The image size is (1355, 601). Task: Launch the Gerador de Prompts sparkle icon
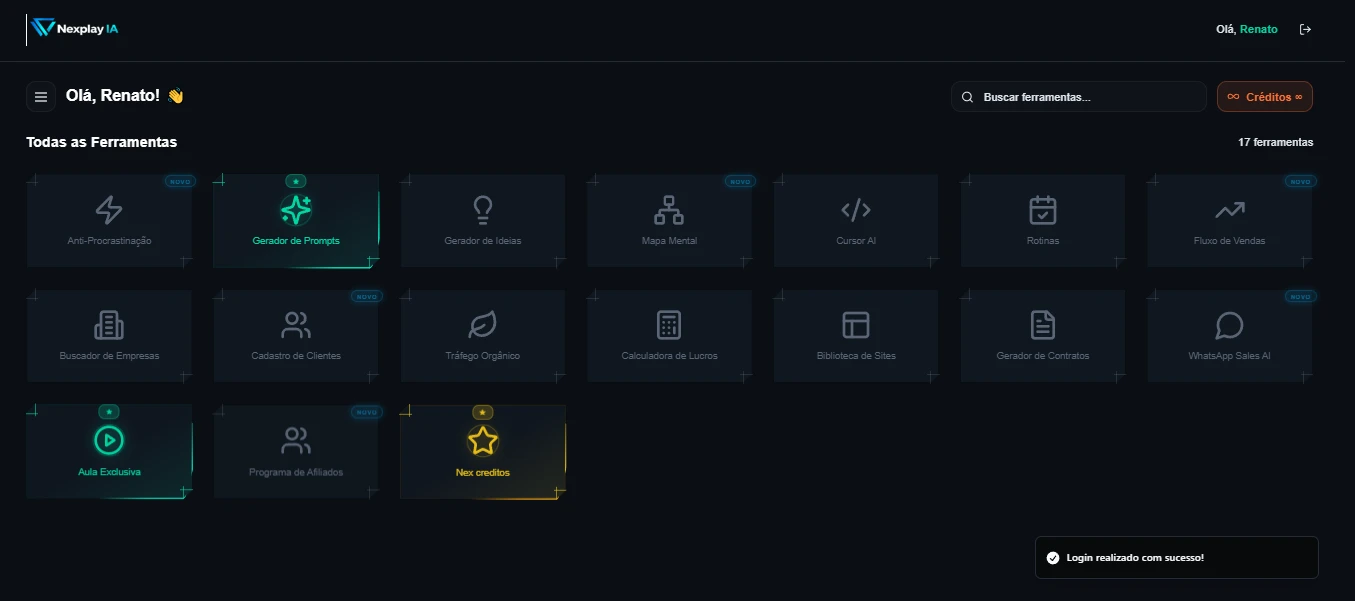pos(296,210)
